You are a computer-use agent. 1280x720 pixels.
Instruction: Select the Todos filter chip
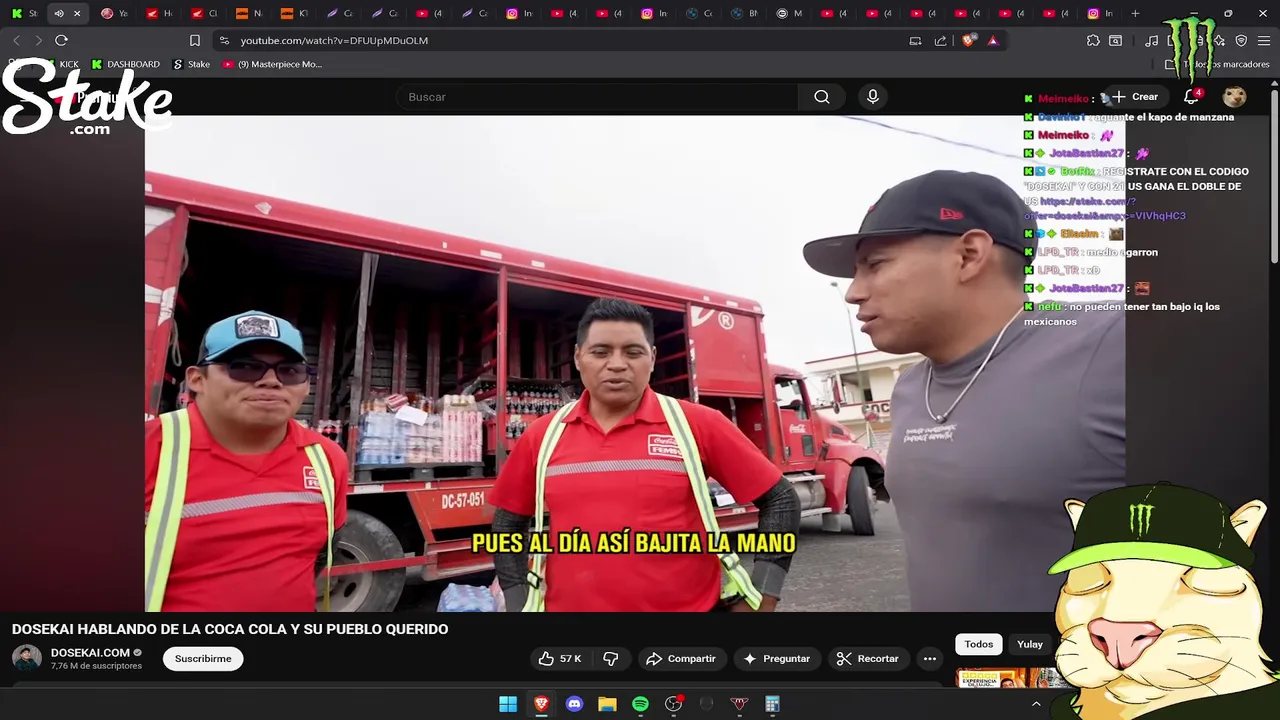click(x=979, y=644)
